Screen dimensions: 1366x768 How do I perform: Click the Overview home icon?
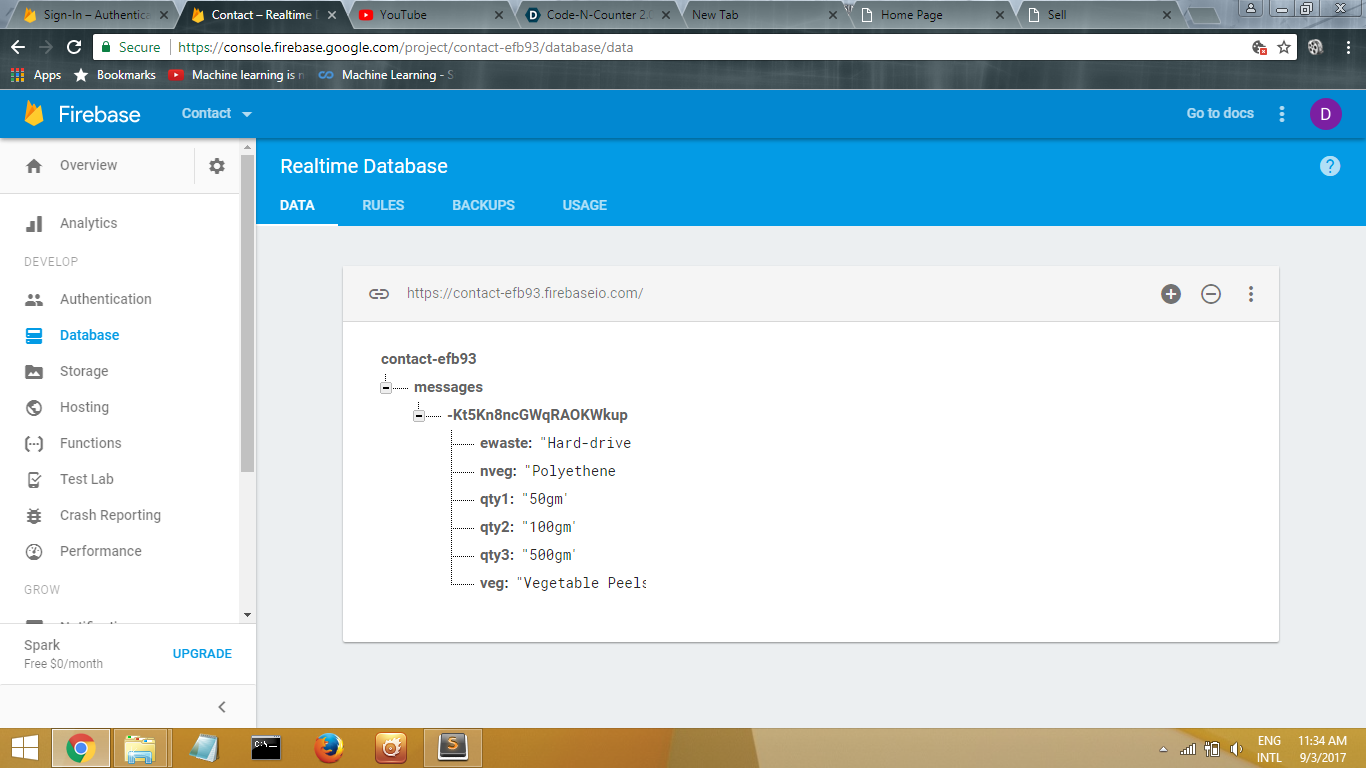[34, 166]
